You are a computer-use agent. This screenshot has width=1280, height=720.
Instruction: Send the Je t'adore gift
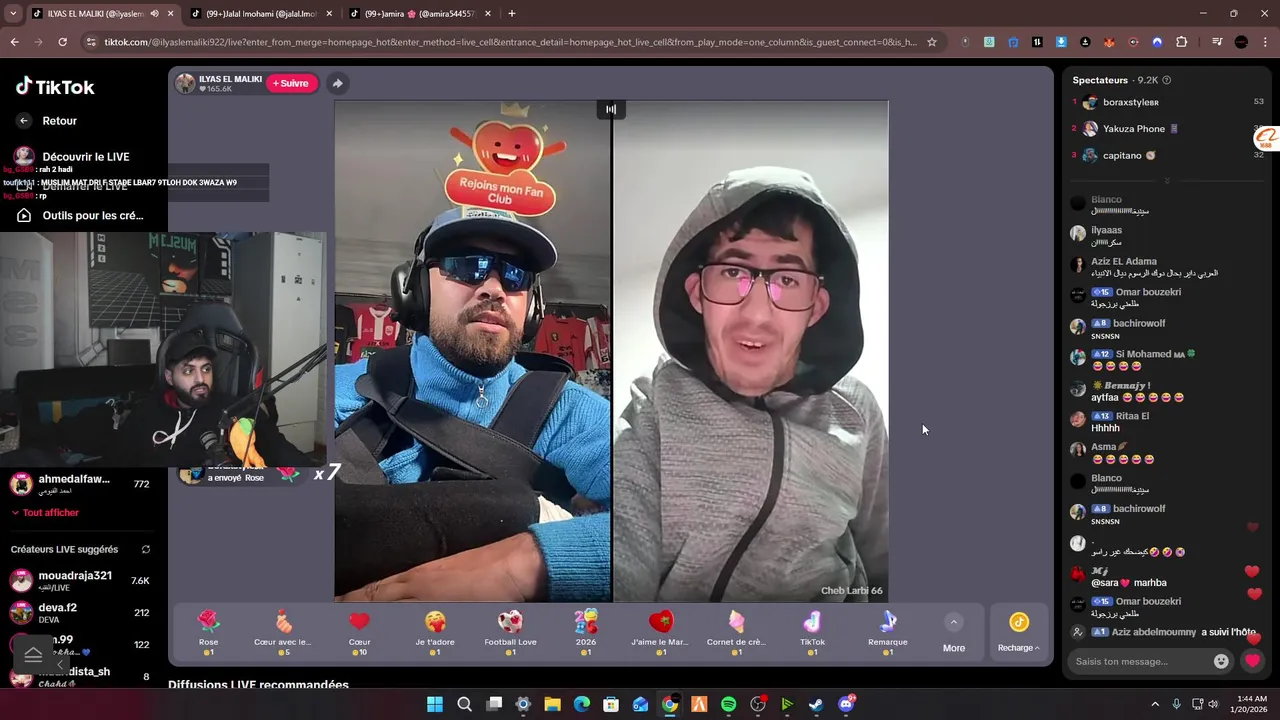point(435,632)
